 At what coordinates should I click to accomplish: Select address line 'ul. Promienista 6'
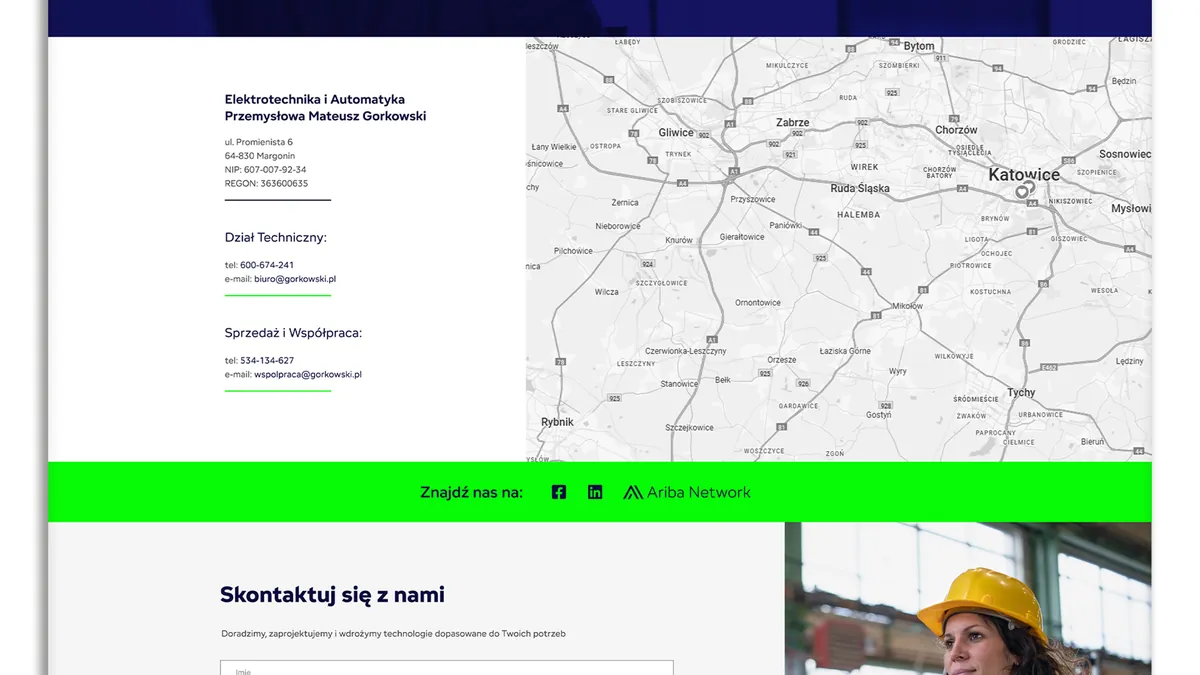(259, 142)
